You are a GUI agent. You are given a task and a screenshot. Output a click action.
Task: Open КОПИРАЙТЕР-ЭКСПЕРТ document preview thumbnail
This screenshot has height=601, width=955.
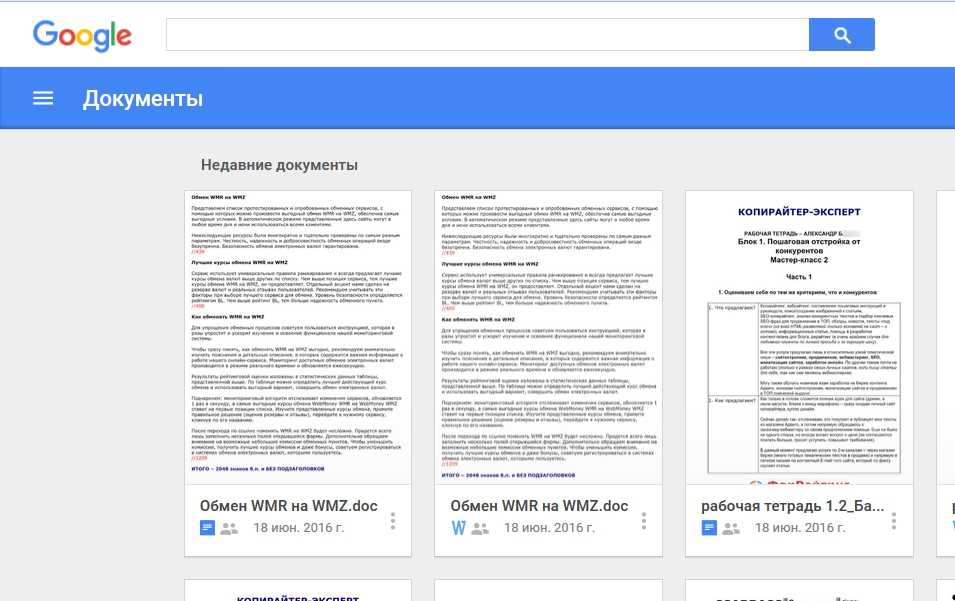point(798,337)
